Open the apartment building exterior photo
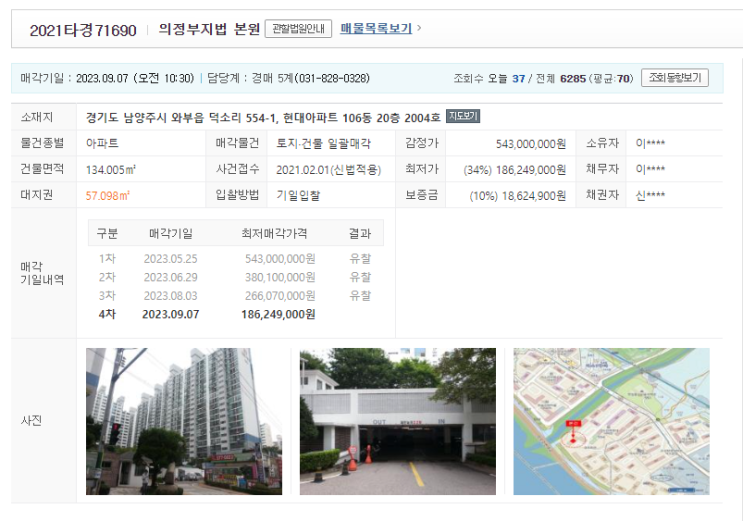 click(184, 421)
